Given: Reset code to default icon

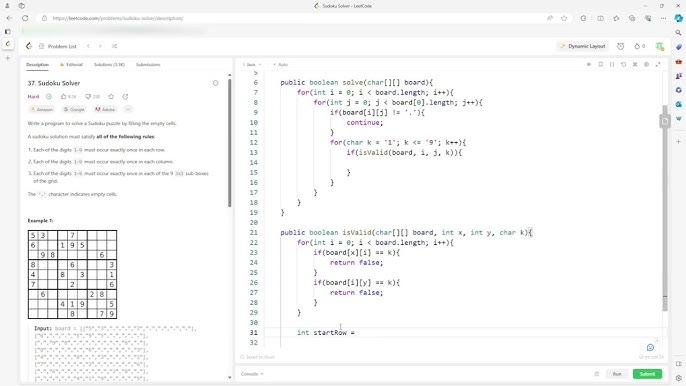Looking at the screenshot, I should click(623, 64).
